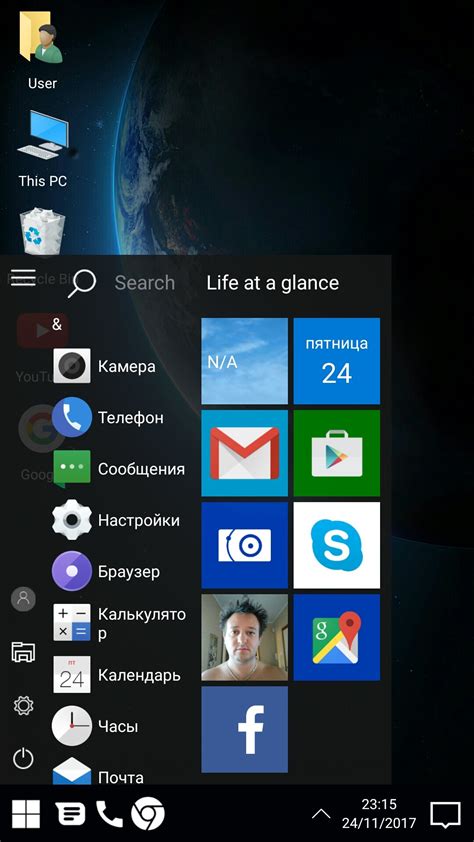Image resolution: width=474 pixels, height=842 pixels.
Task: Open the messaging icon in taskbar
Action: (70, 814)
